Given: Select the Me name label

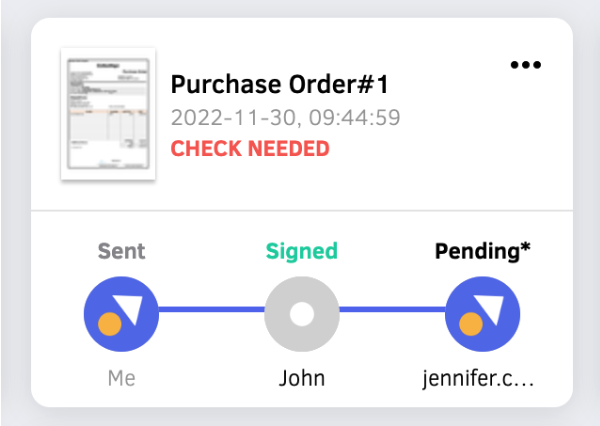Looking at the screenshot, I should tap(122, 378).
